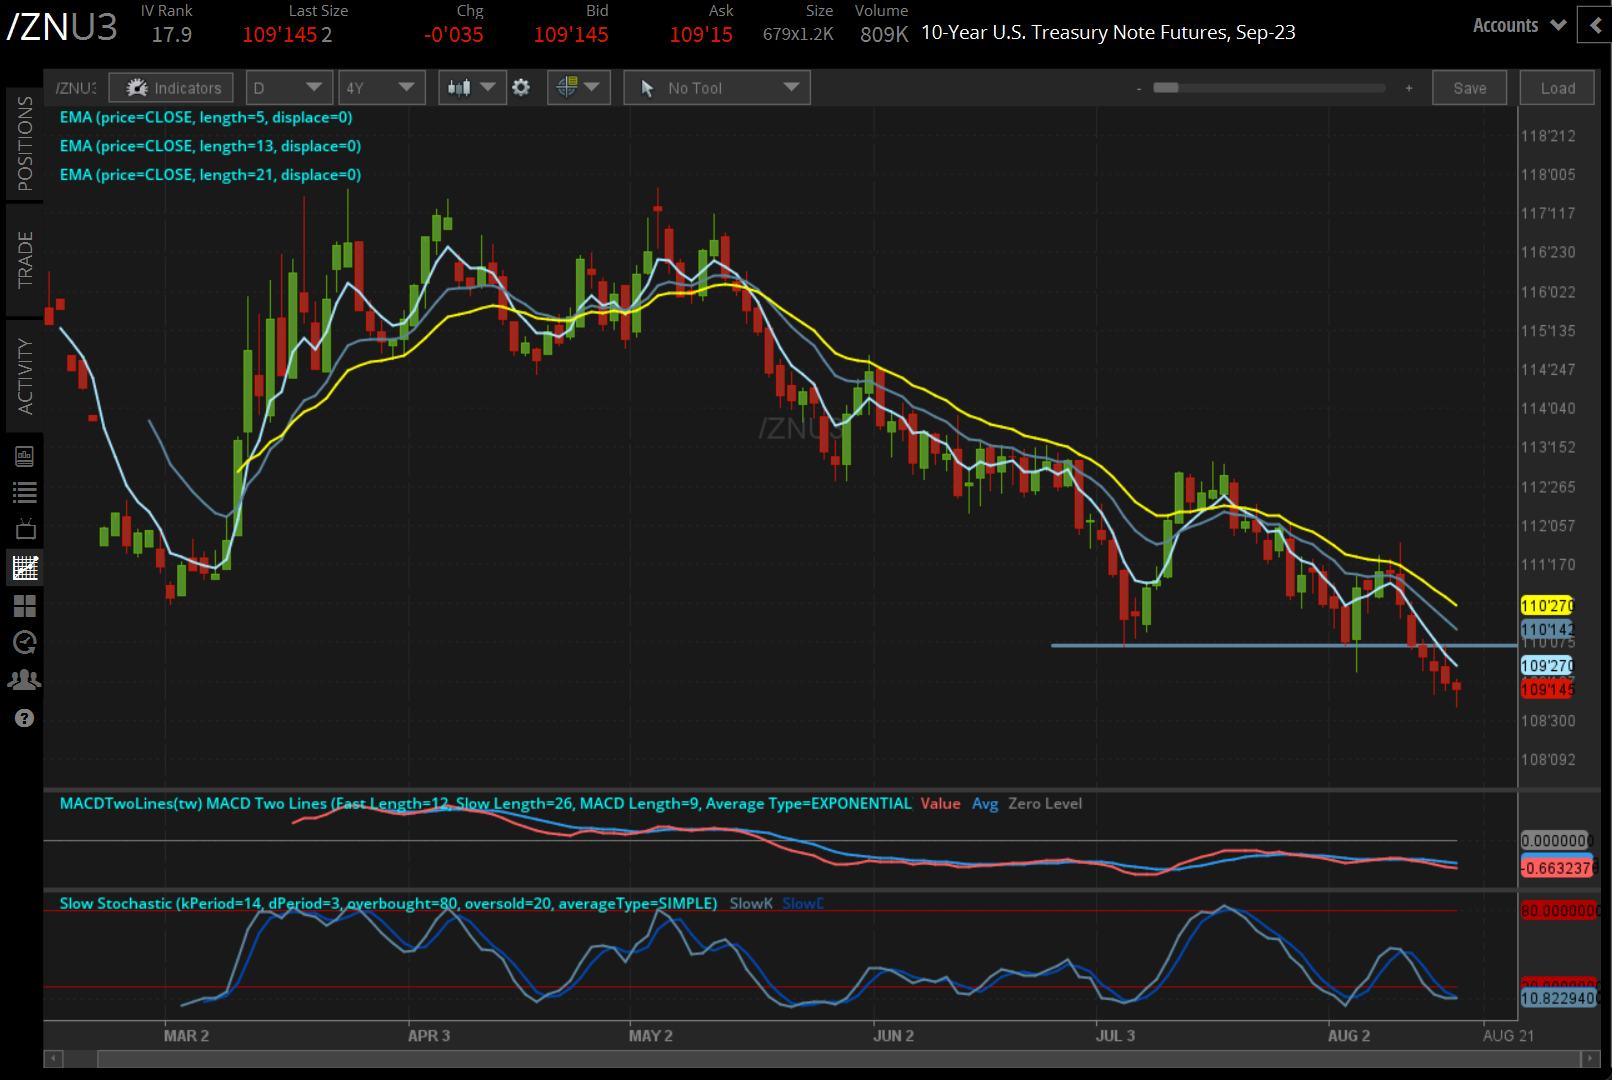Click the chart zoom slider handle

[1165, 88]
